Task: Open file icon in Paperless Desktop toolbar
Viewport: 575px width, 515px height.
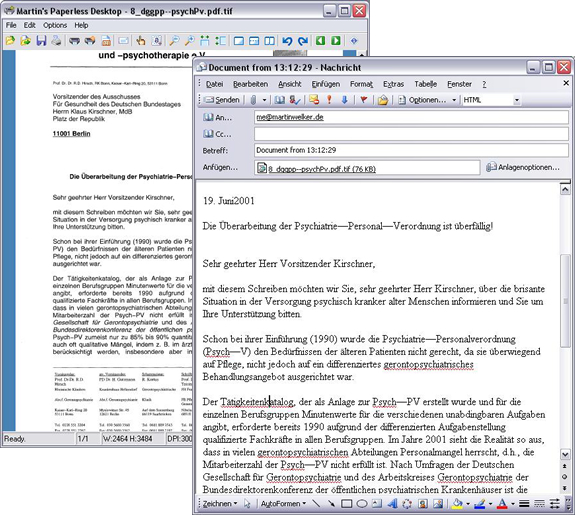Action: point(10,41)
